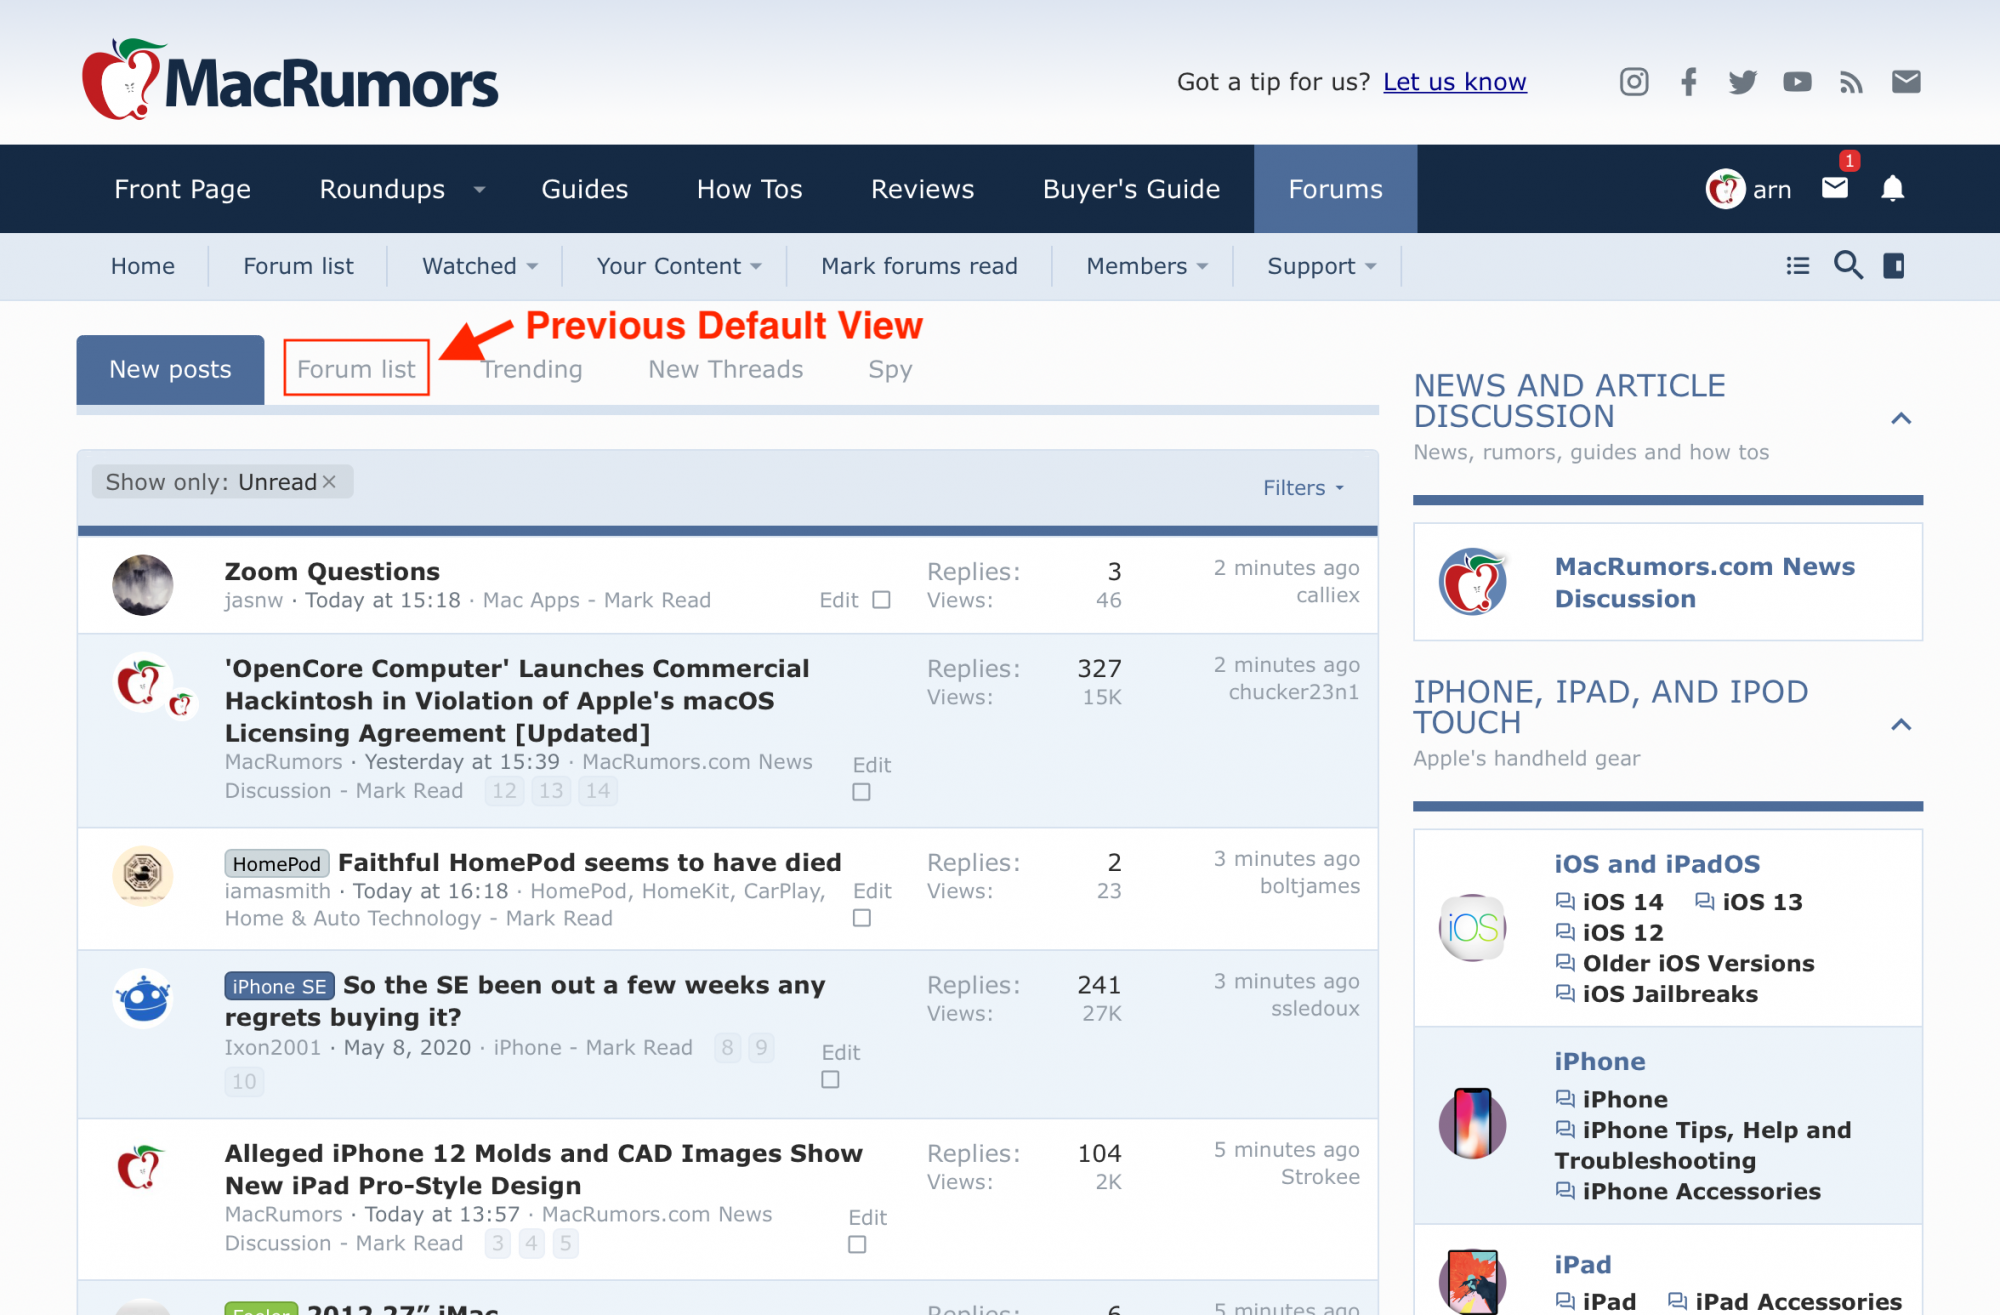The image size is (2000, 1315).
Task: Click the YouTube icon in header
Action: tap(1796, 82)
